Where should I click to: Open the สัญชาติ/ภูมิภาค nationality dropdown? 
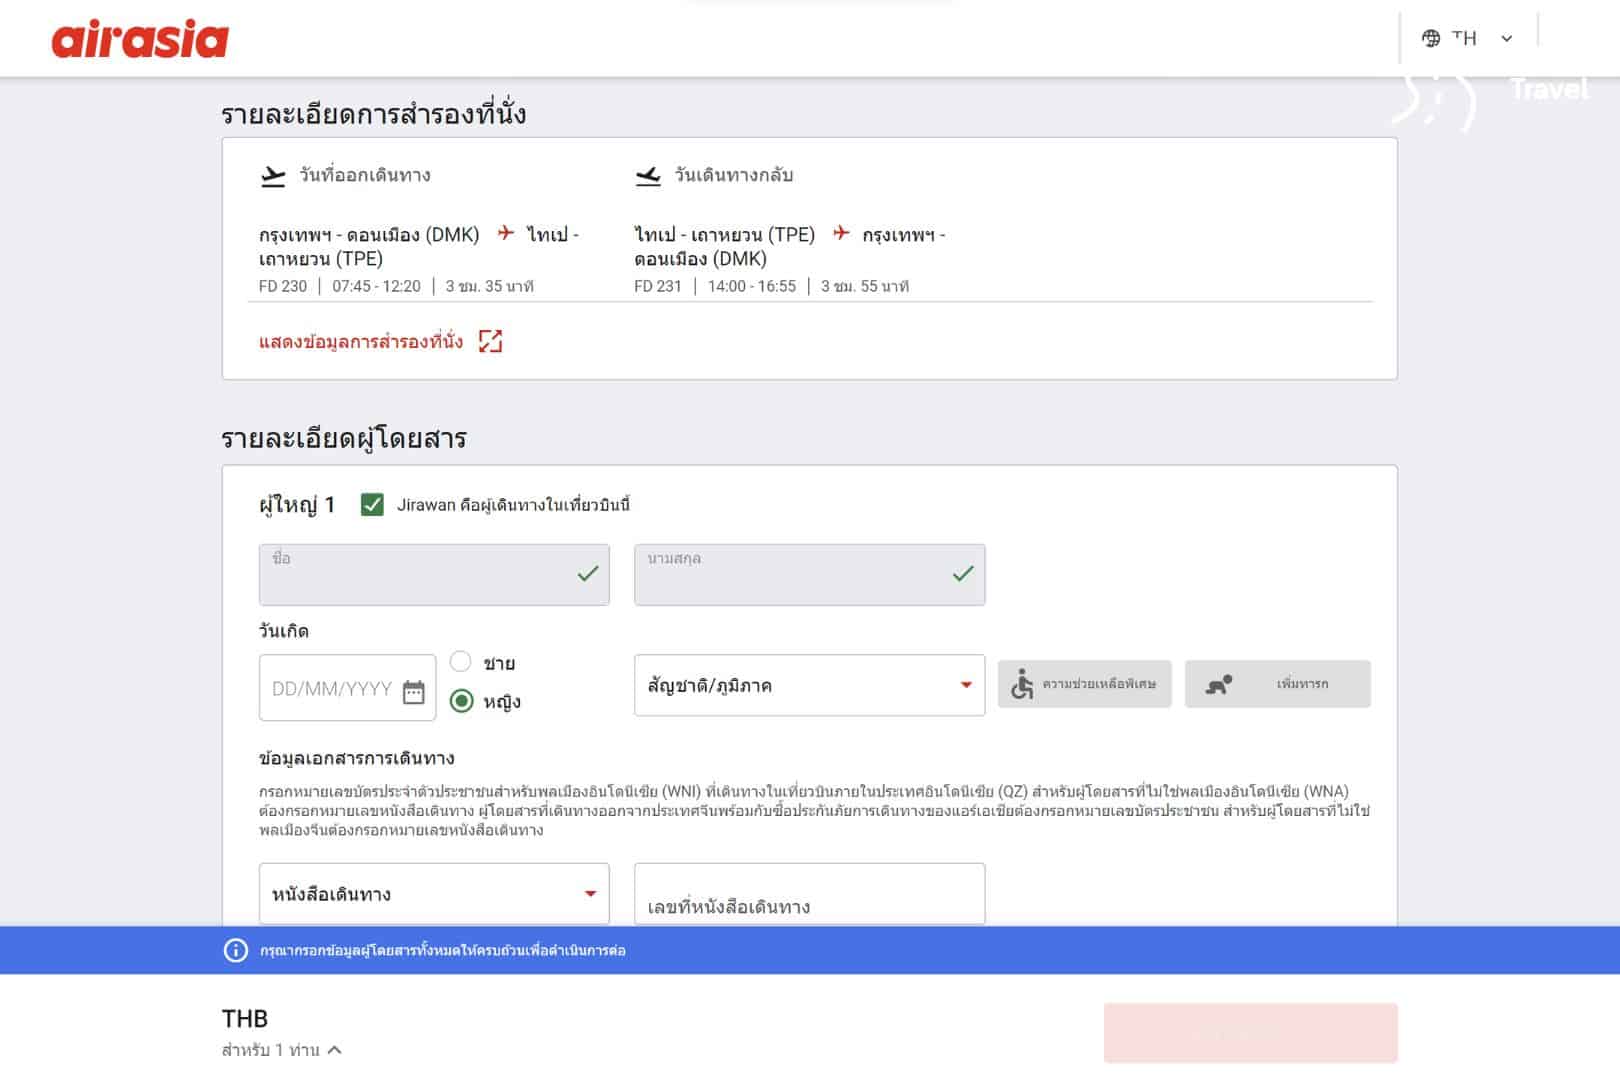click(809, 686)
